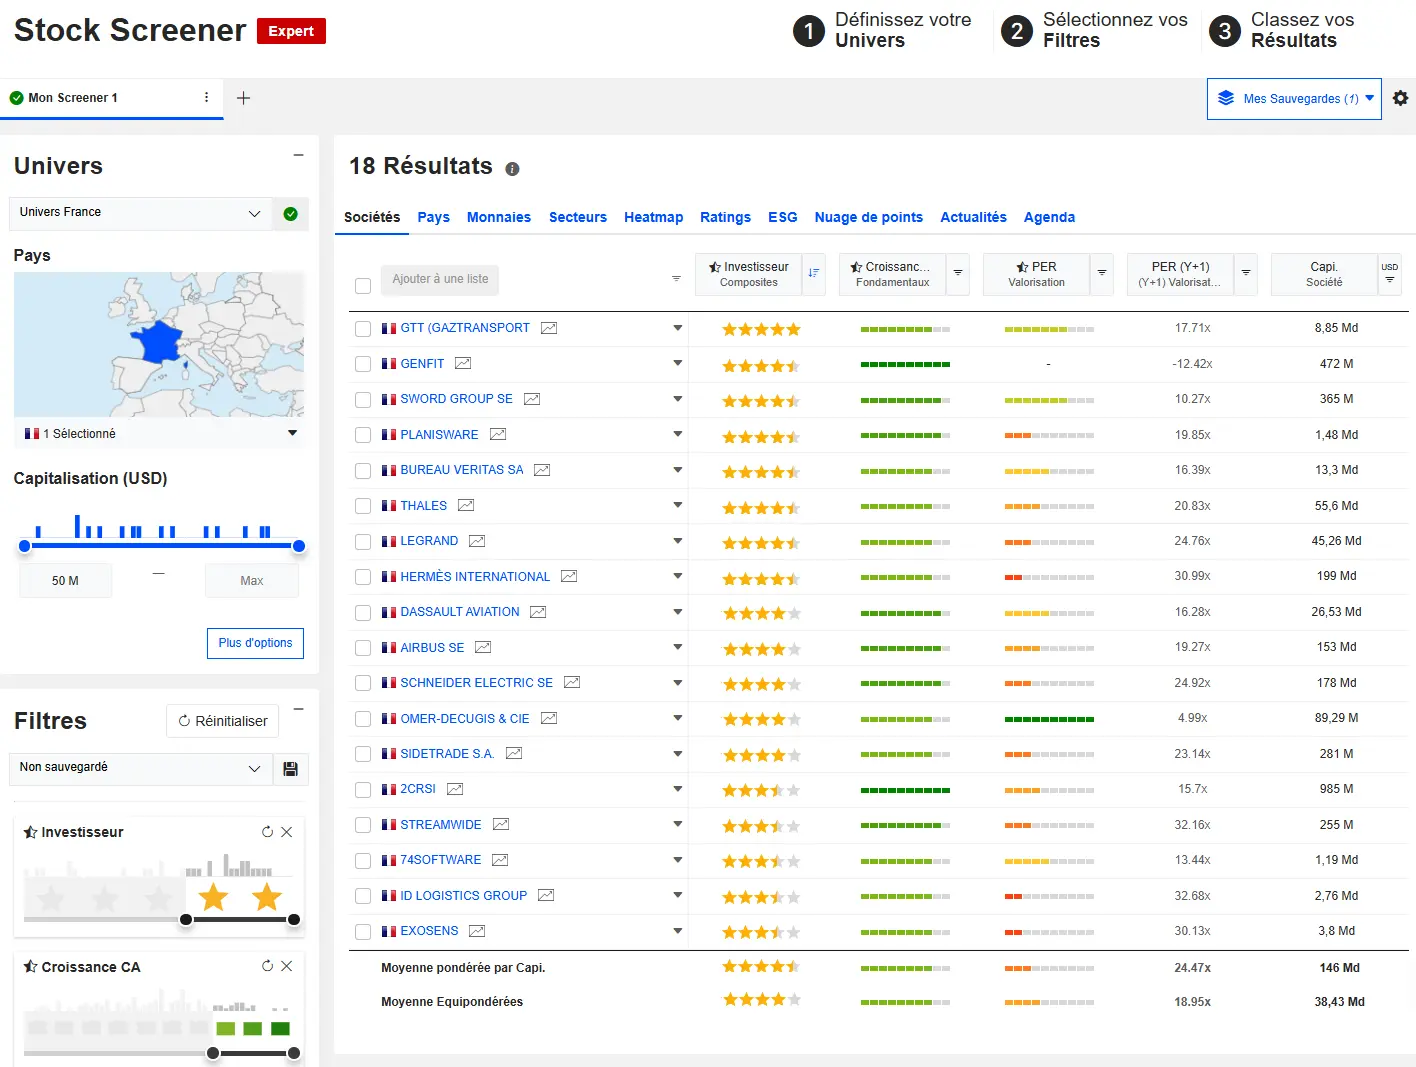The height and width of the screenshot is (1067, 1416).
Task: Reset the Investisseur filter
Action: point(267,832)
